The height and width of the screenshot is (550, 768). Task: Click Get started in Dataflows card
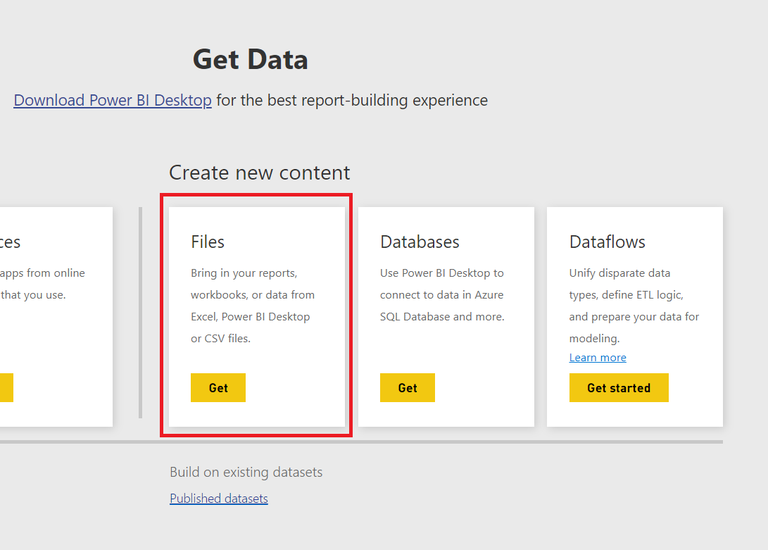click(x=618, y=388)
